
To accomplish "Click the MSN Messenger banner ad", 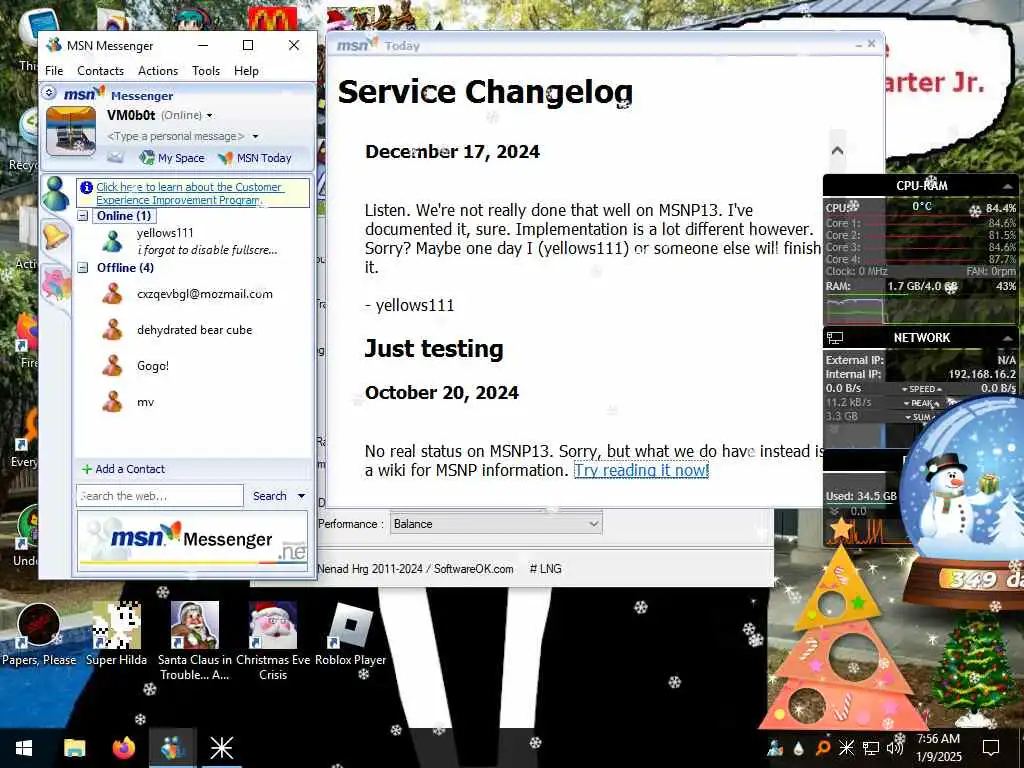I will (193, 541).
